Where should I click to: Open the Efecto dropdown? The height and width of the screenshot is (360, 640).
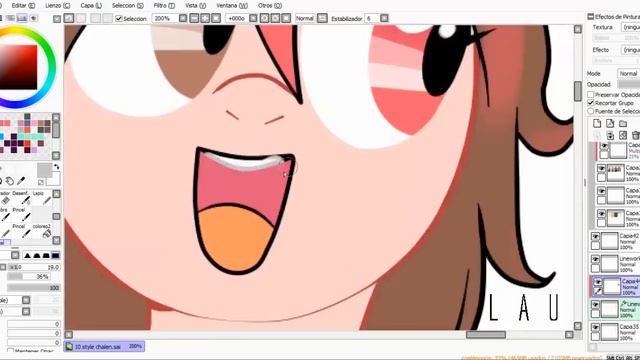pyautogui.click(x=631, y=50)
